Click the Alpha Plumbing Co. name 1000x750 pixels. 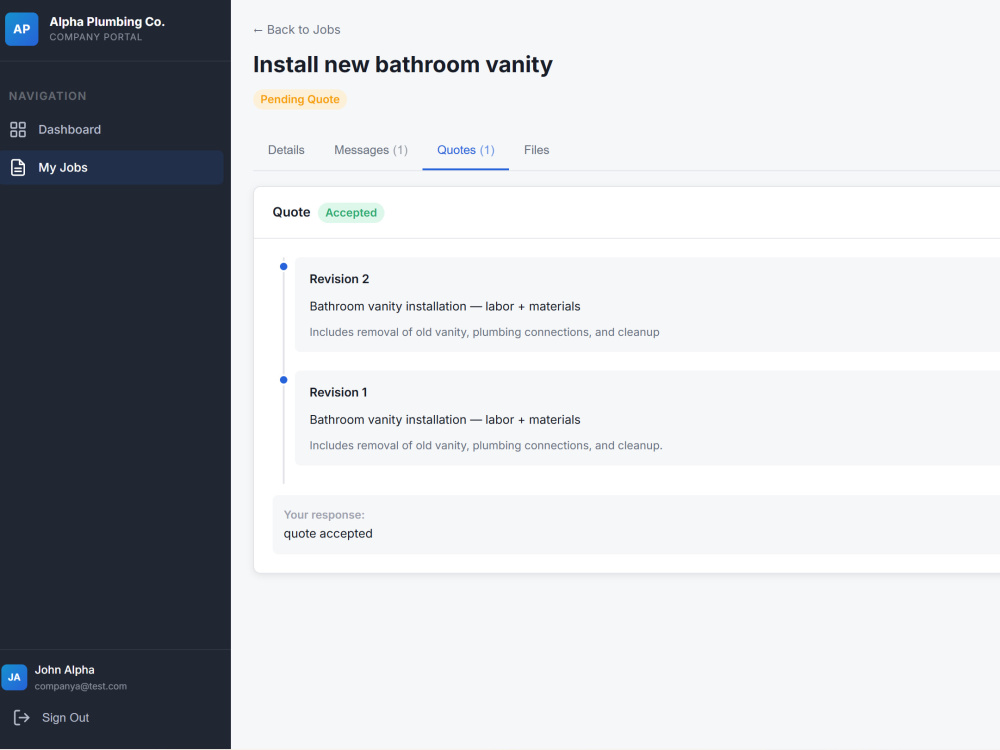point(107,22)
